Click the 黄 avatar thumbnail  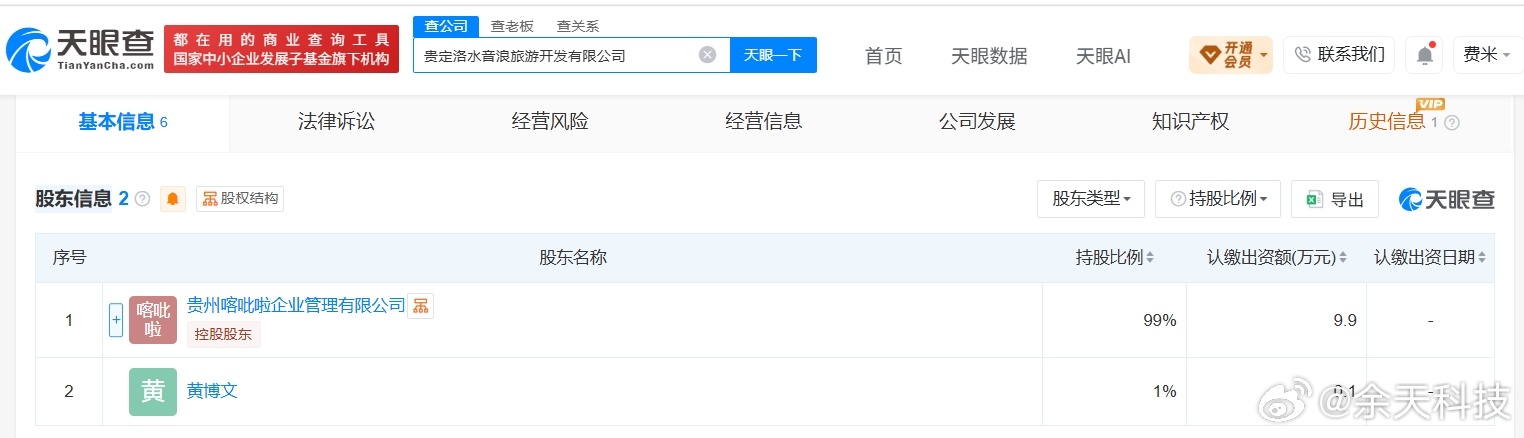pos(153,391)
